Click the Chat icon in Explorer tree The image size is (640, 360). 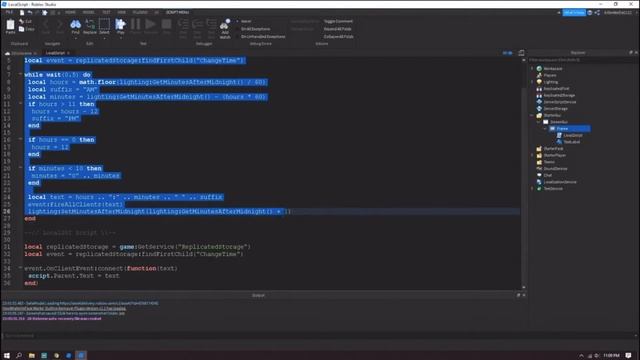click(x=539, y=175)
